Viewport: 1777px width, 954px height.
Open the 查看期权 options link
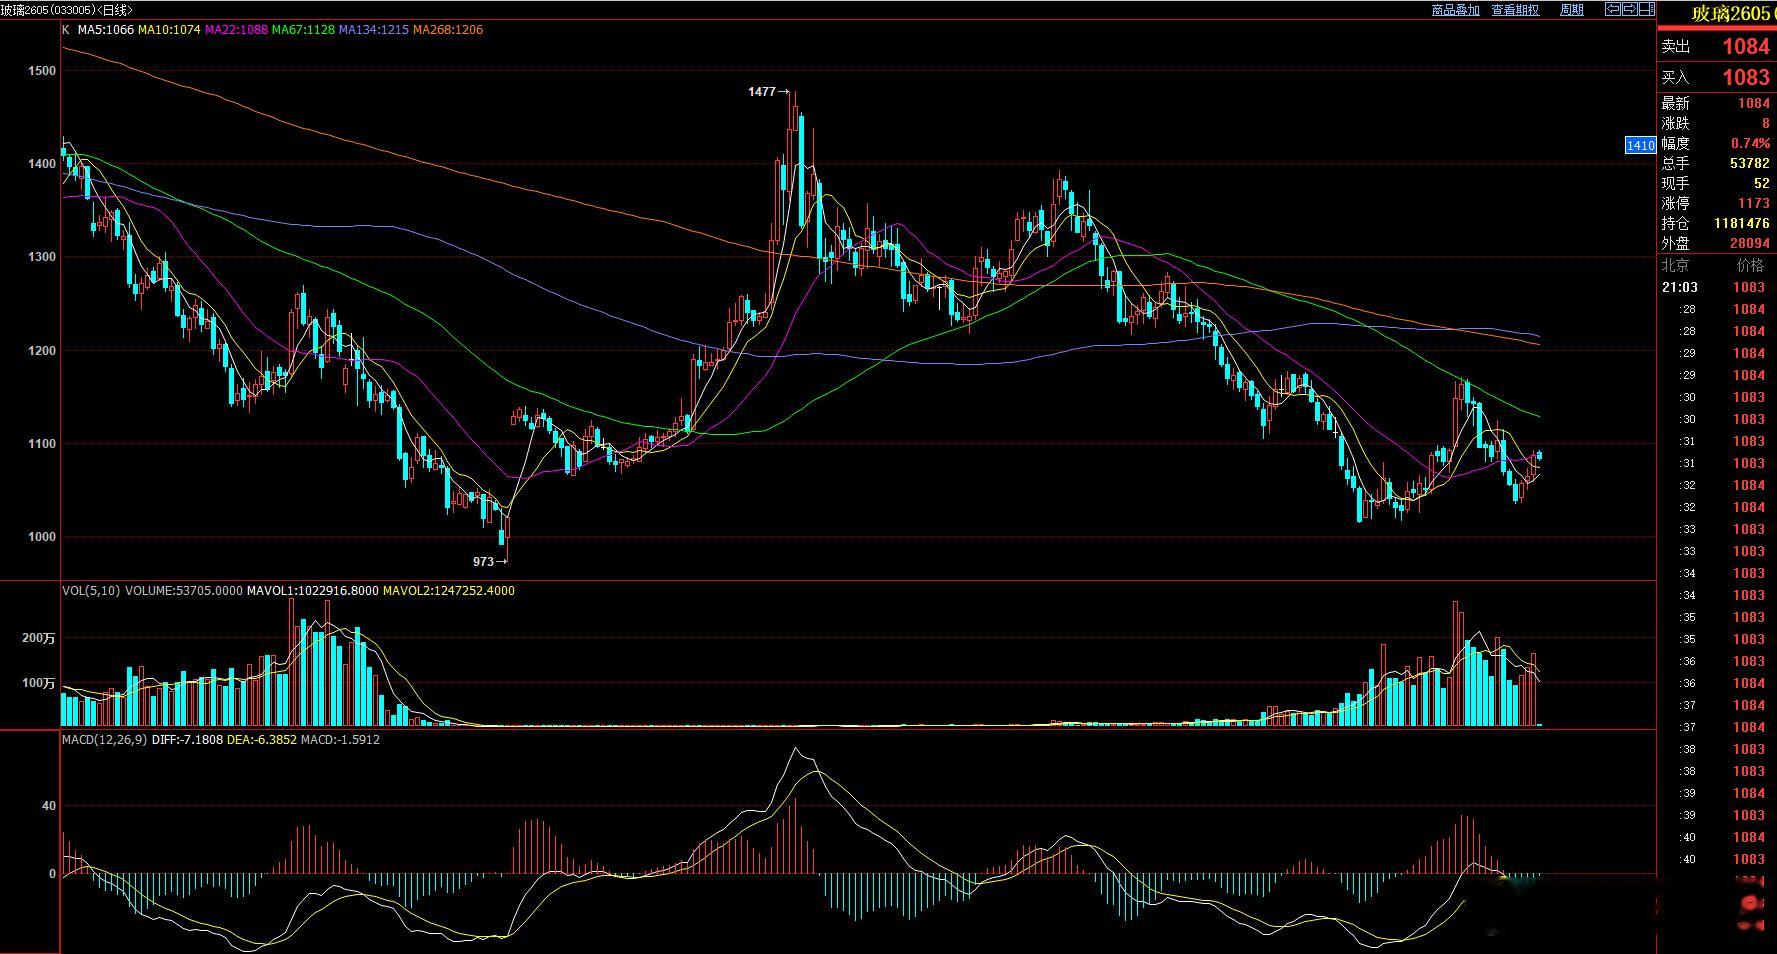pos(1515,10)
